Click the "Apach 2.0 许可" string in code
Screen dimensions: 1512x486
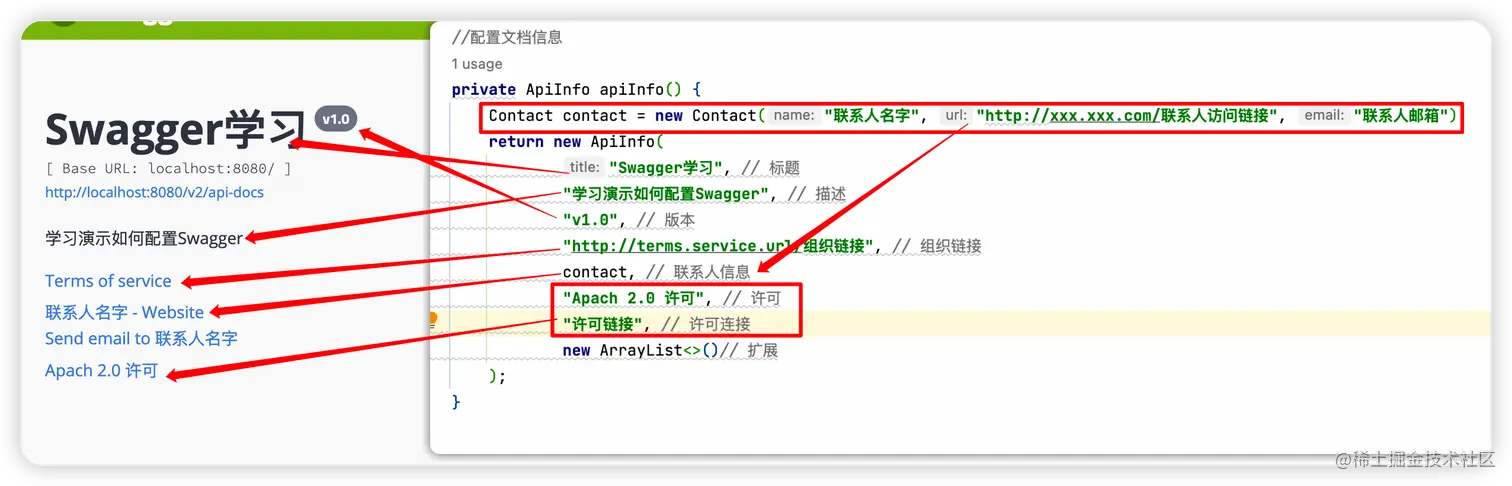click(635, 298)
